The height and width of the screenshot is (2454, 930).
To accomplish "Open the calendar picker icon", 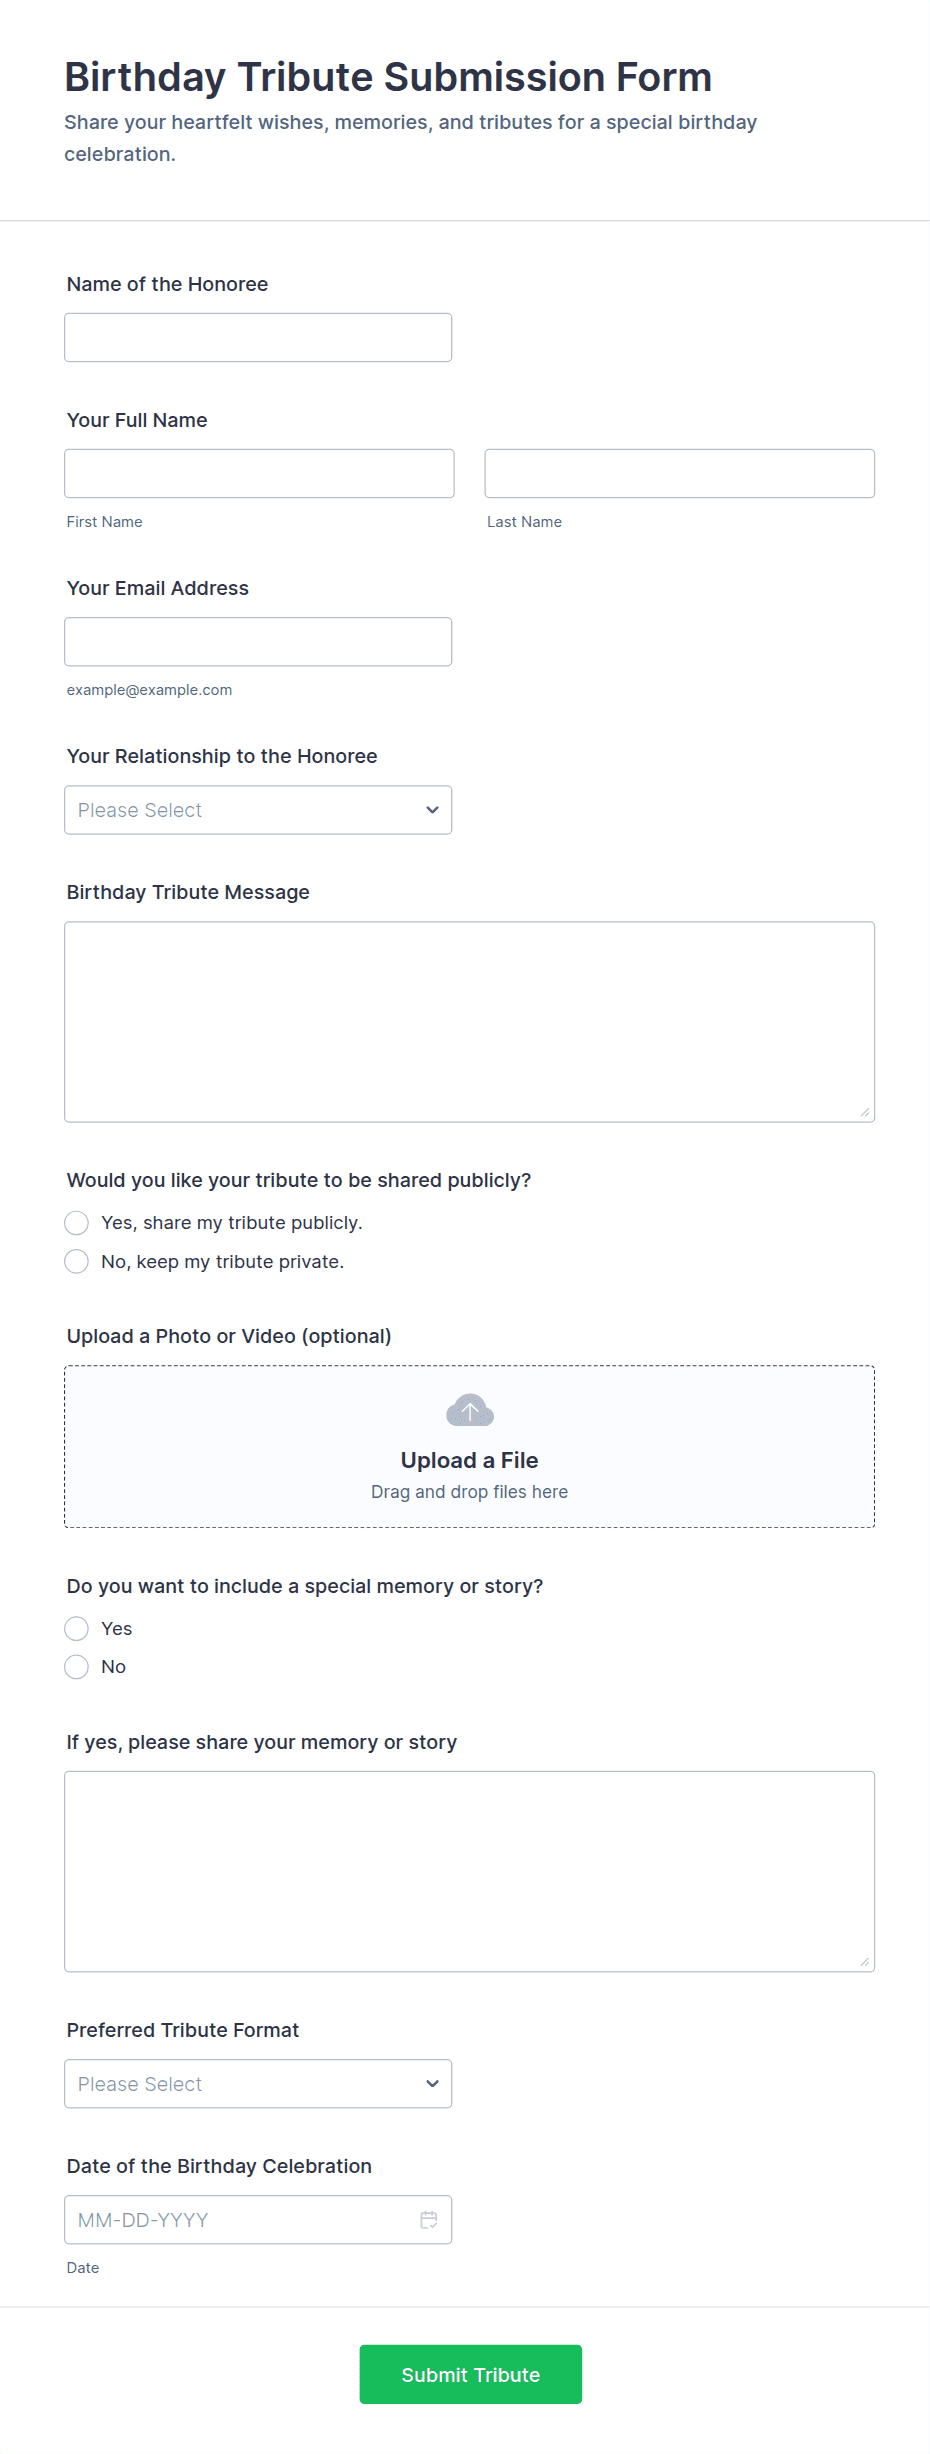I will (429, 2219).
